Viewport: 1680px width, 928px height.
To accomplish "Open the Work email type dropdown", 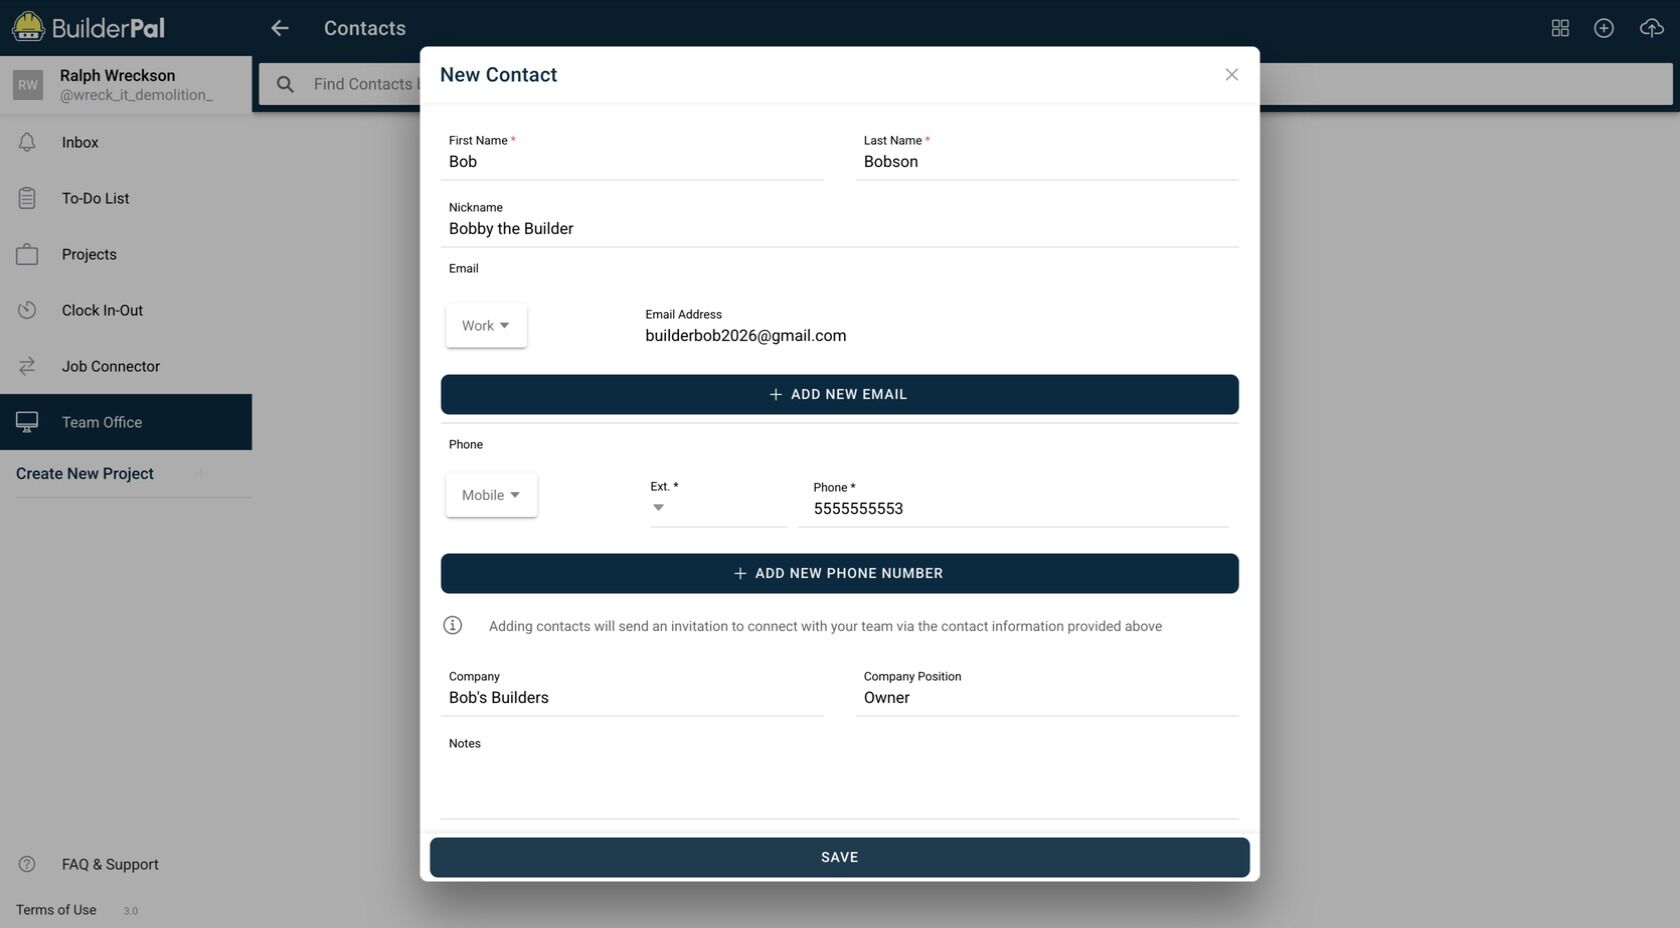I will (486, 326).
